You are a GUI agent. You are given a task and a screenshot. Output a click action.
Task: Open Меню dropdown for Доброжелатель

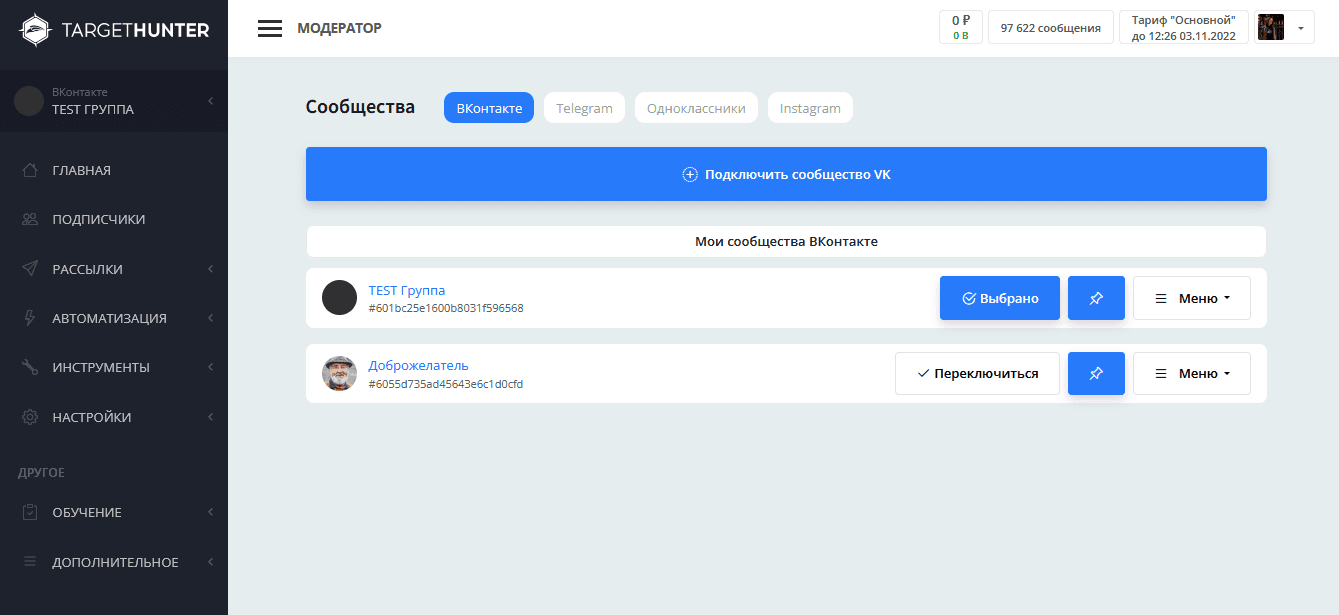(1191, 373)
